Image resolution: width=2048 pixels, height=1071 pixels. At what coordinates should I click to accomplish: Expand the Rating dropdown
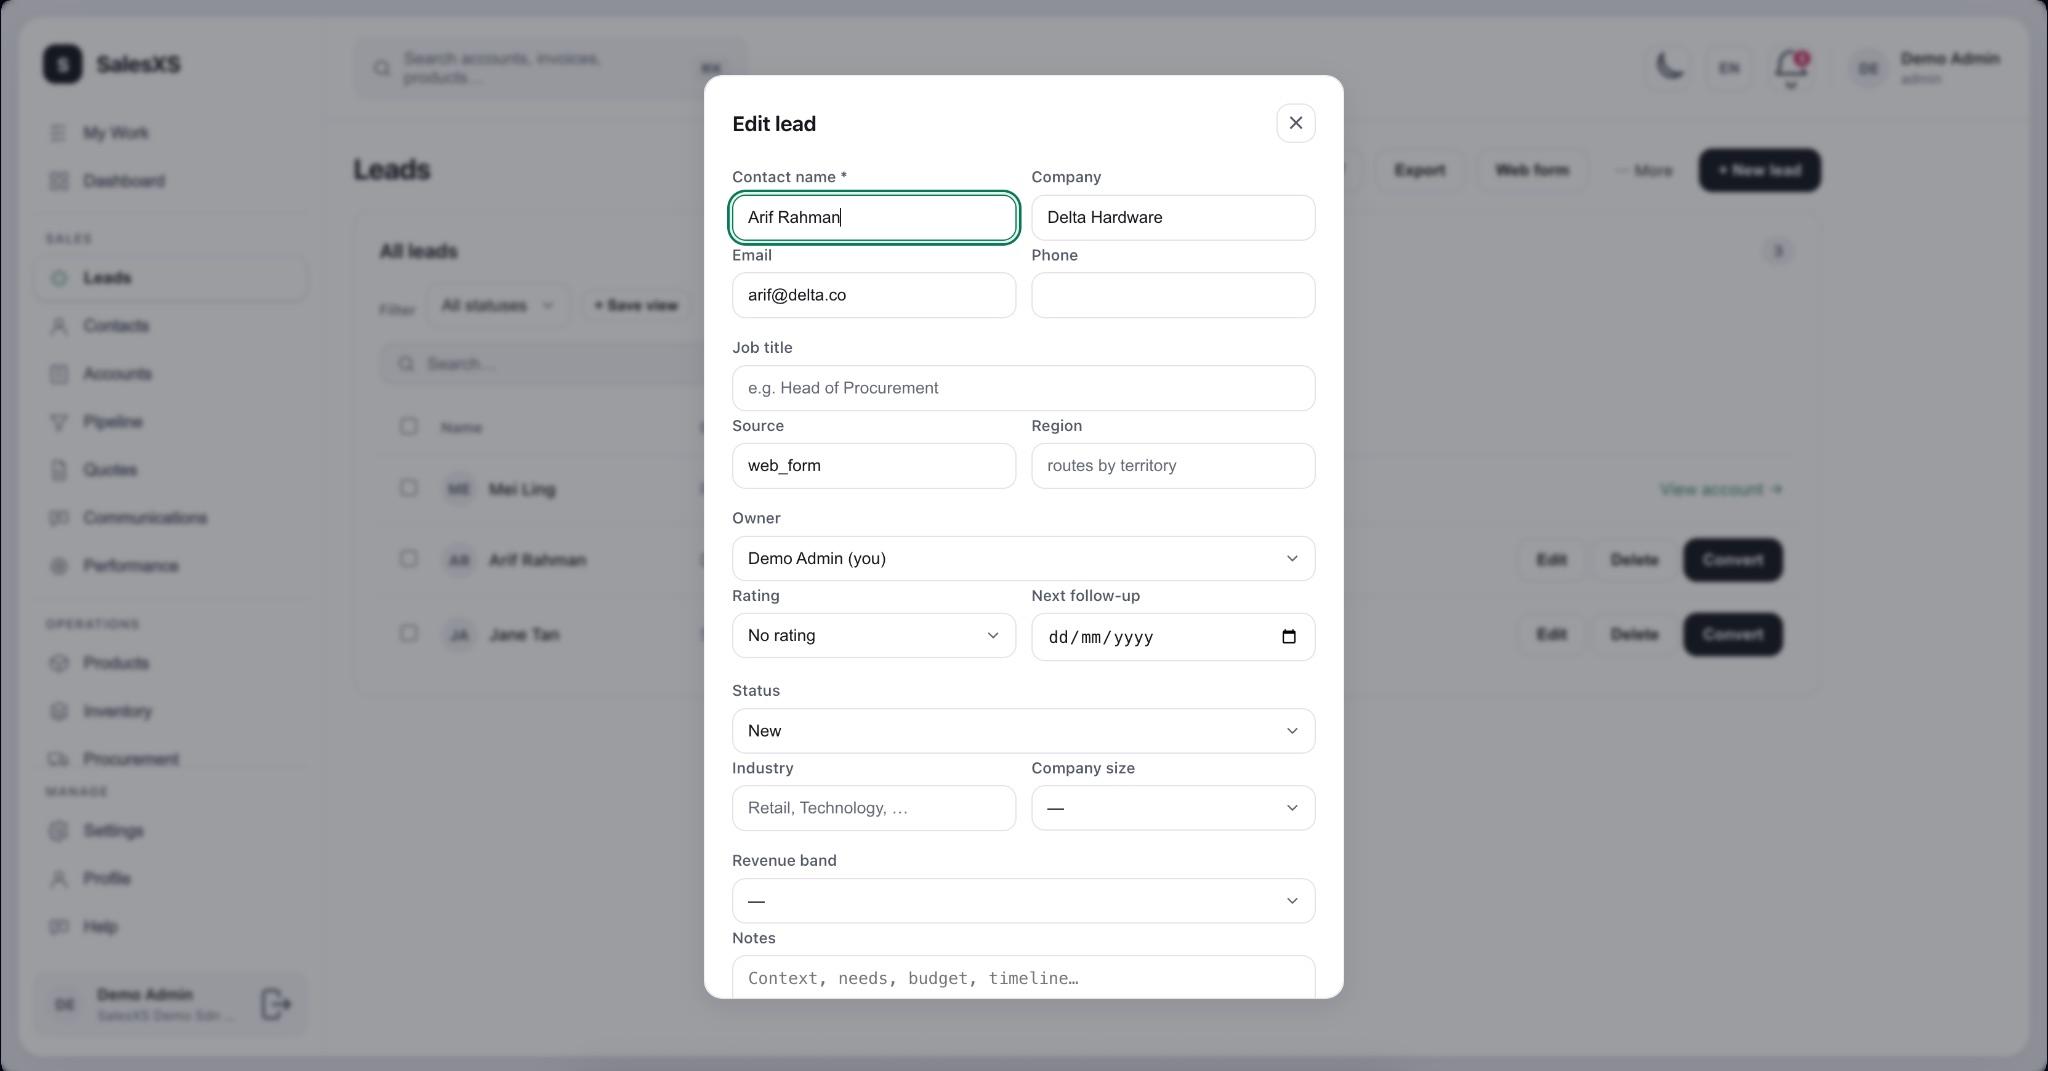pyautogui.click(x=873, y=636)
